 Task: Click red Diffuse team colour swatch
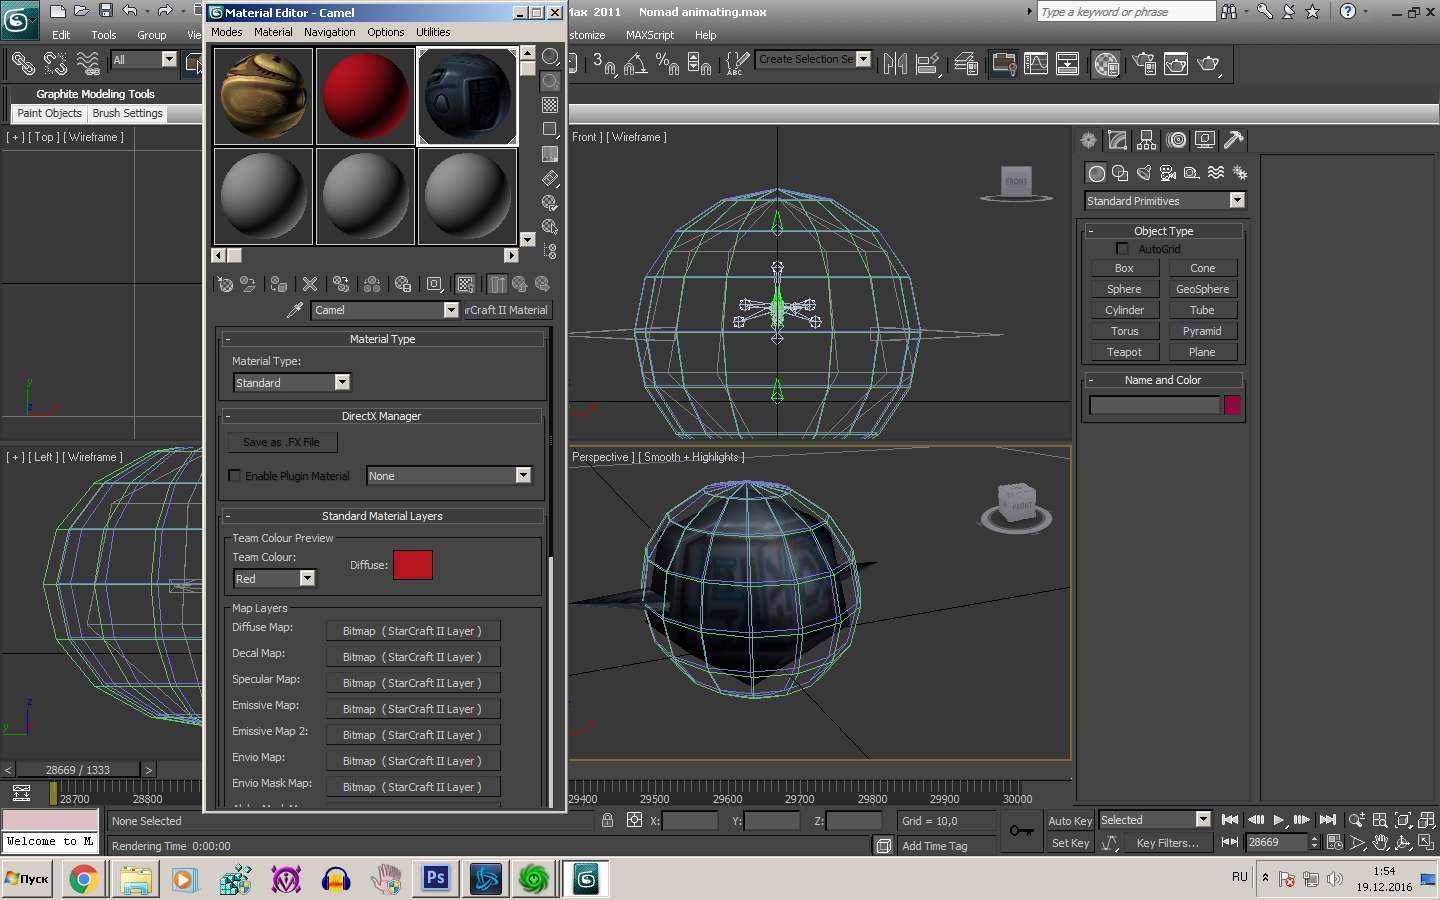[x=413, y=565]
